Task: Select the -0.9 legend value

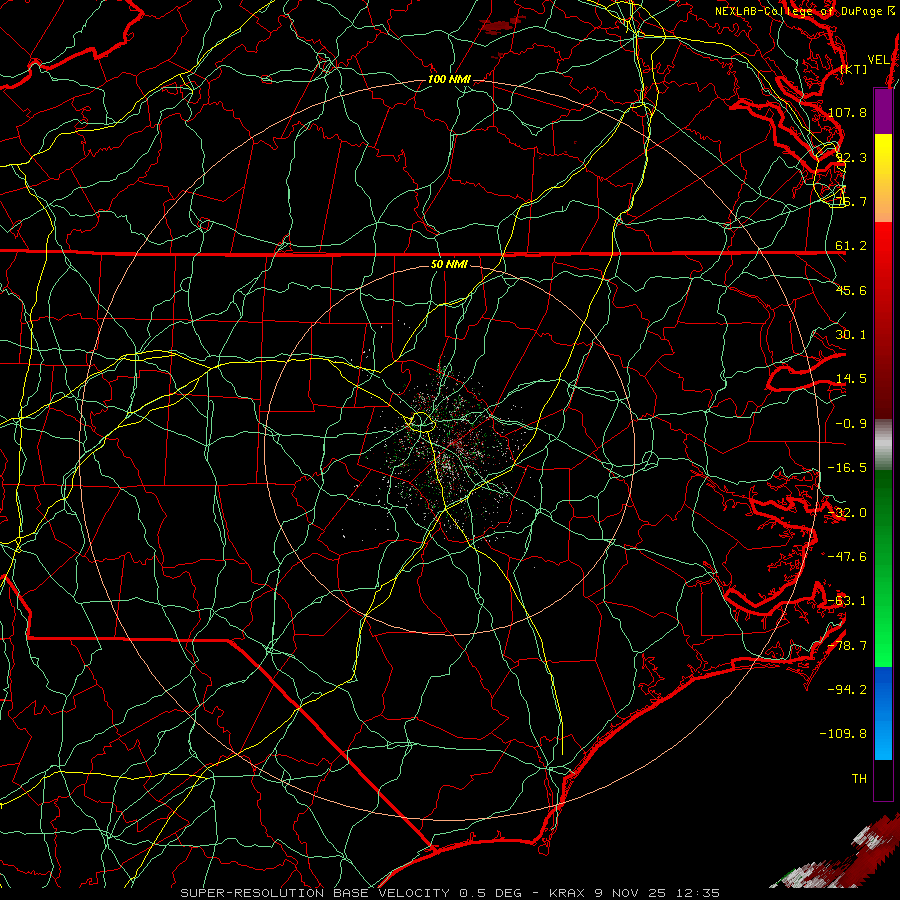Action: pos(851,424)
